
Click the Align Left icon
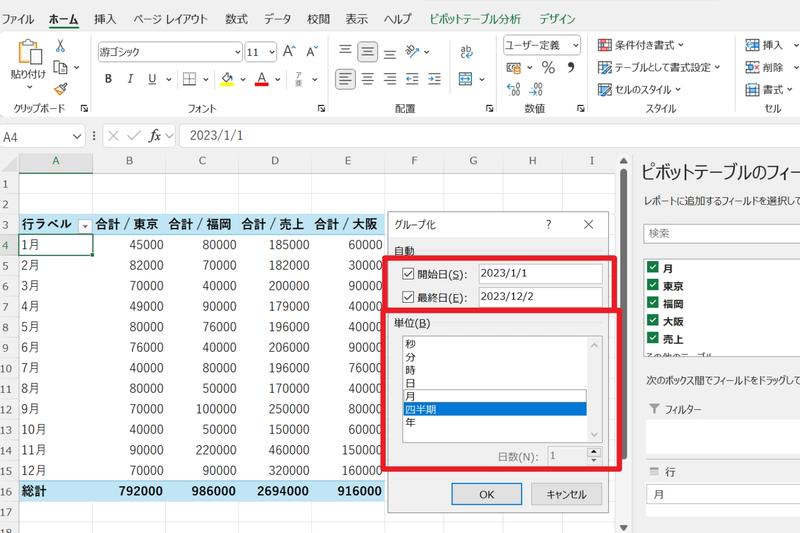coord(345,79)
